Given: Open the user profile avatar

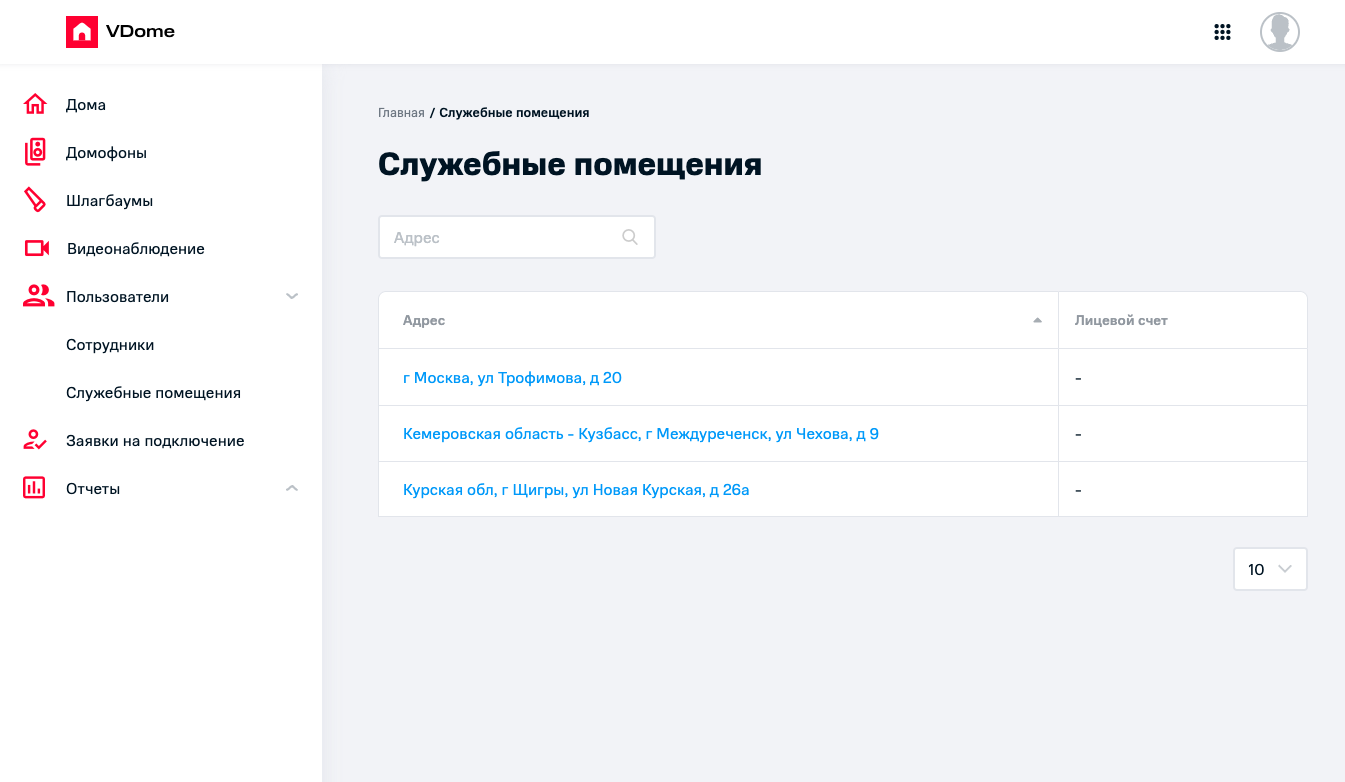Looking at the screenshot, I should pyautogui.click(x=1280, y=32).
